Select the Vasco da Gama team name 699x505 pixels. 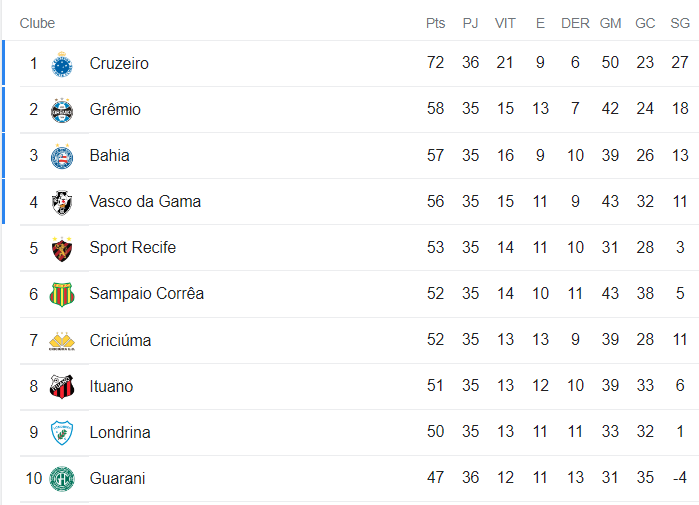coord(145,202)
